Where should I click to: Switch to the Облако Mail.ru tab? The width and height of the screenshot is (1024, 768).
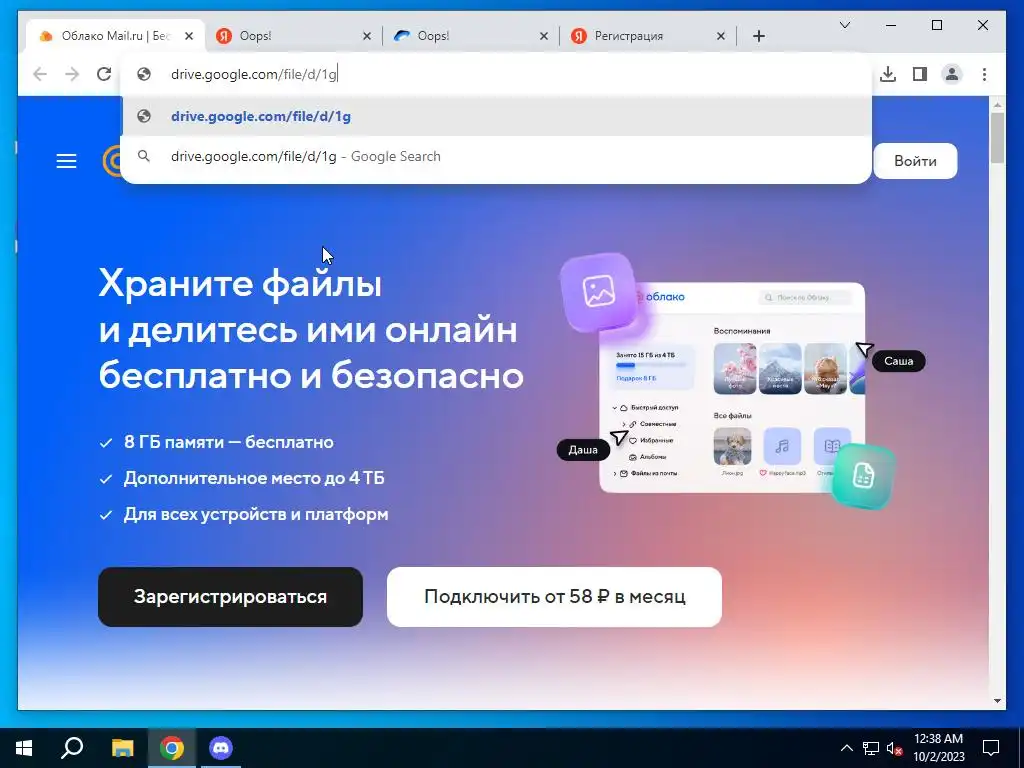pyautogui.click(x=115, y=36)
